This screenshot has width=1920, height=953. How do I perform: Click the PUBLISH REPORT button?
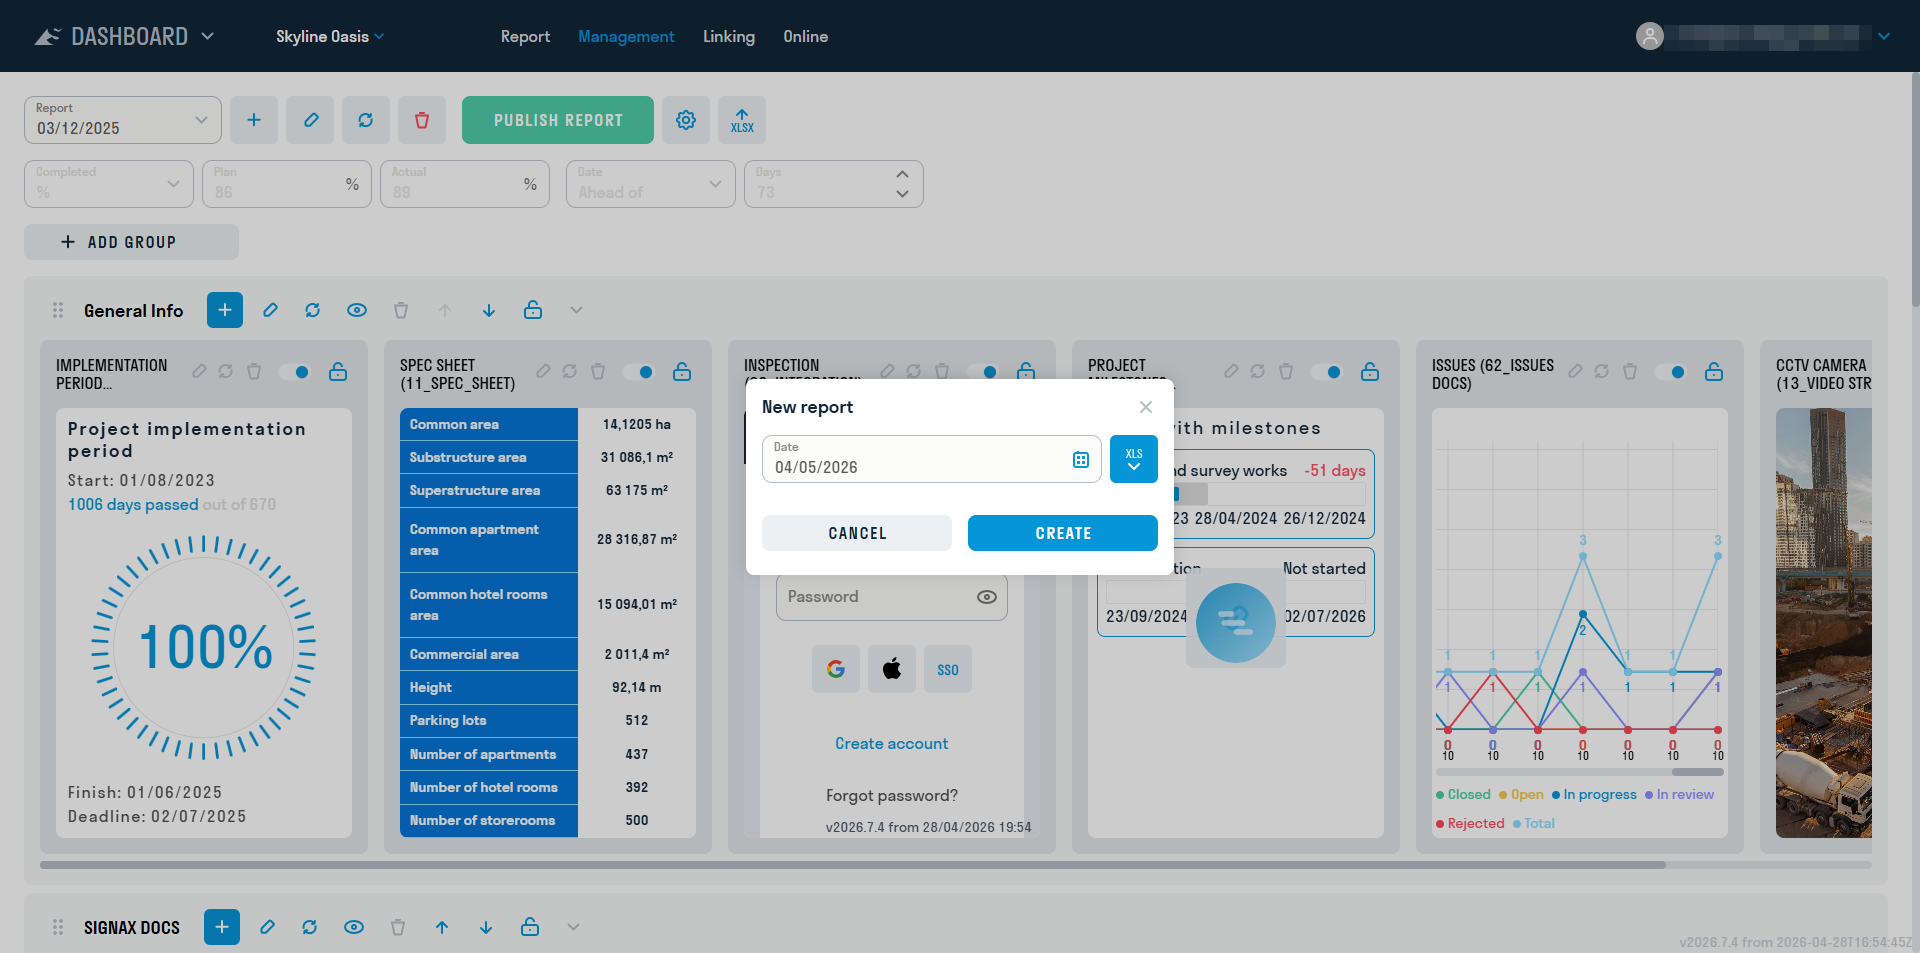point(558,120)
